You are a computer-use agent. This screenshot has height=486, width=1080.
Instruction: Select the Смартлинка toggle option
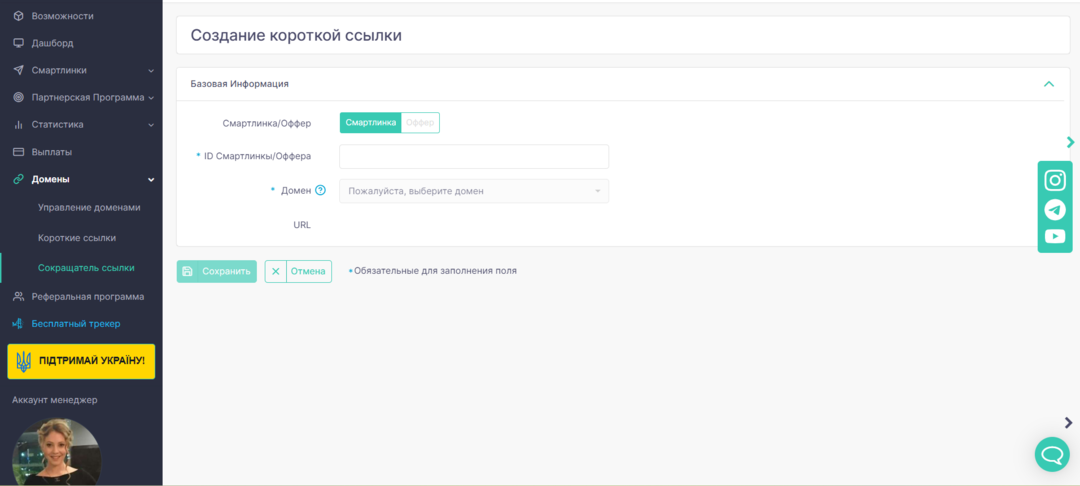[x=370, y=123]
